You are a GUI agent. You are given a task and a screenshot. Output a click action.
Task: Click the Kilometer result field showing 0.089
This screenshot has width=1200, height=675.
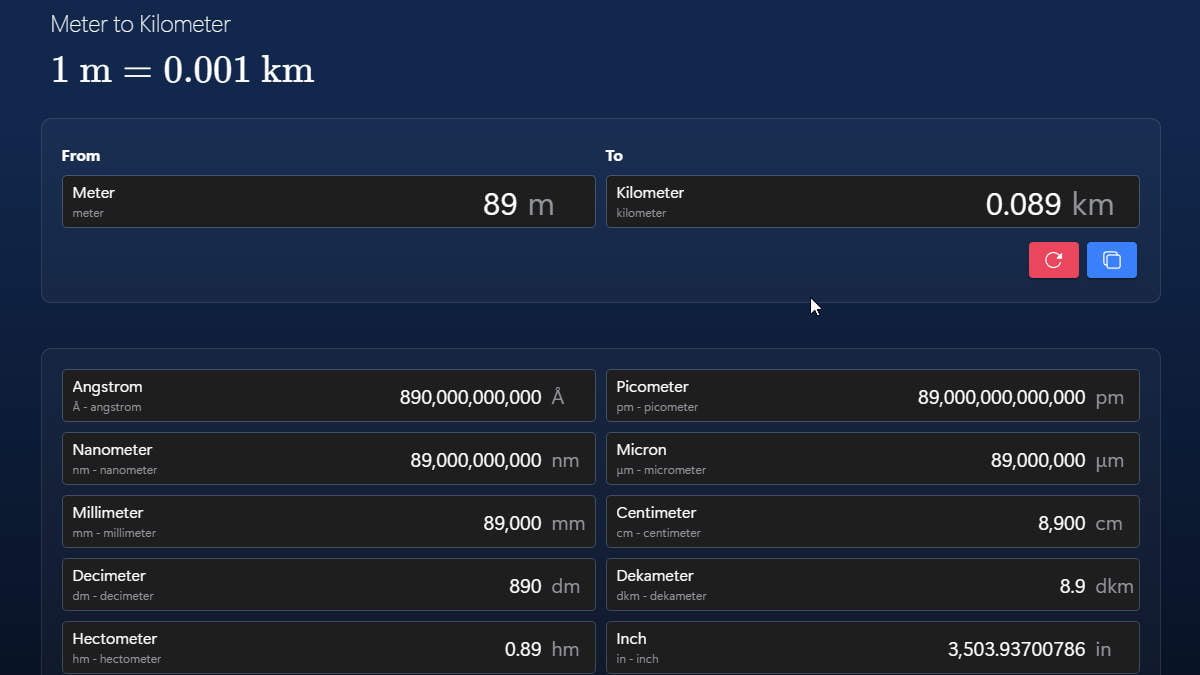click(x=871, y=201)
